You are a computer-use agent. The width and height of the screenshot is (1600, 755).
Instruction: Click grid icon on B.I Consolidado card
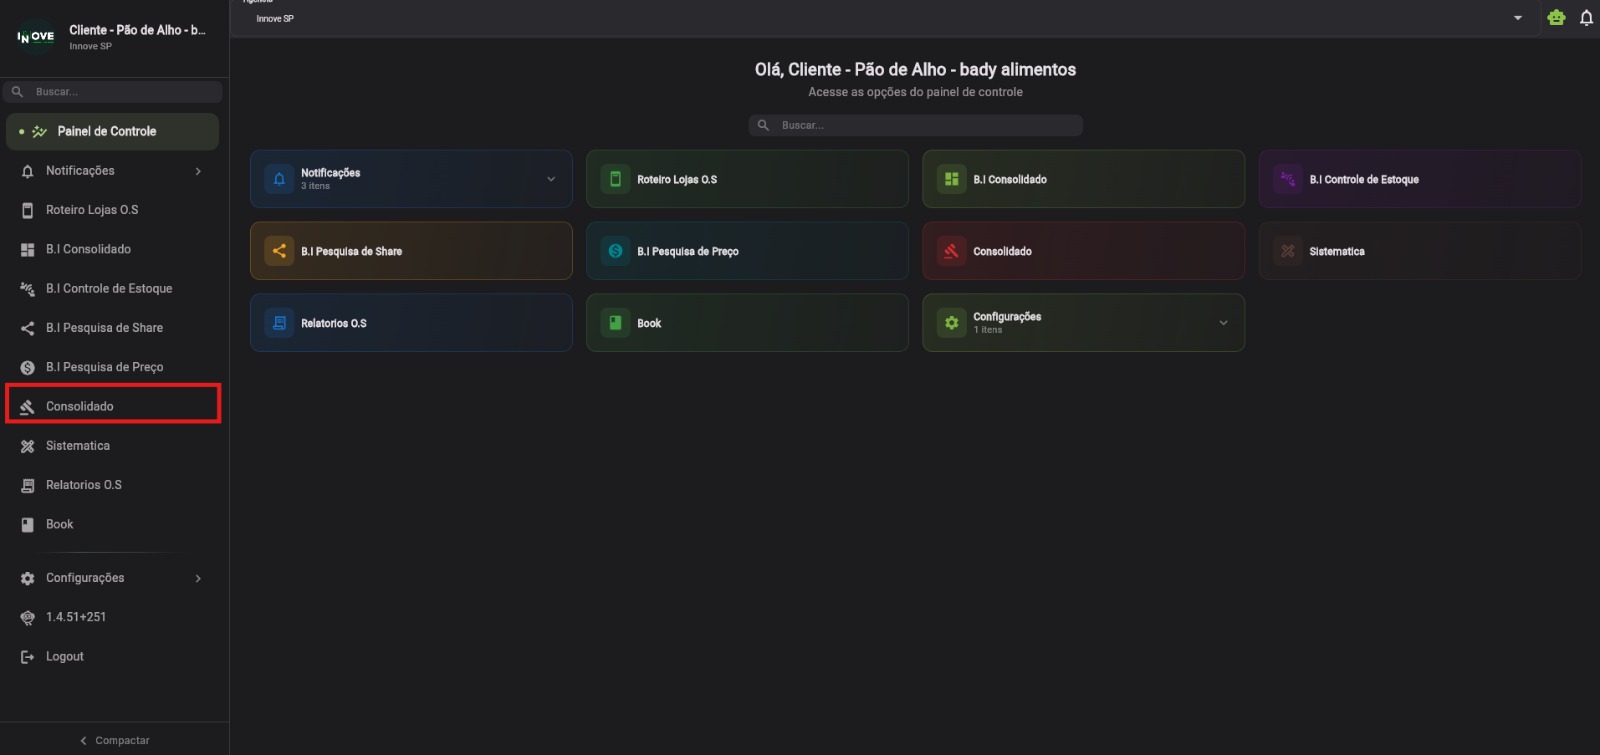[x=951, y=179]
